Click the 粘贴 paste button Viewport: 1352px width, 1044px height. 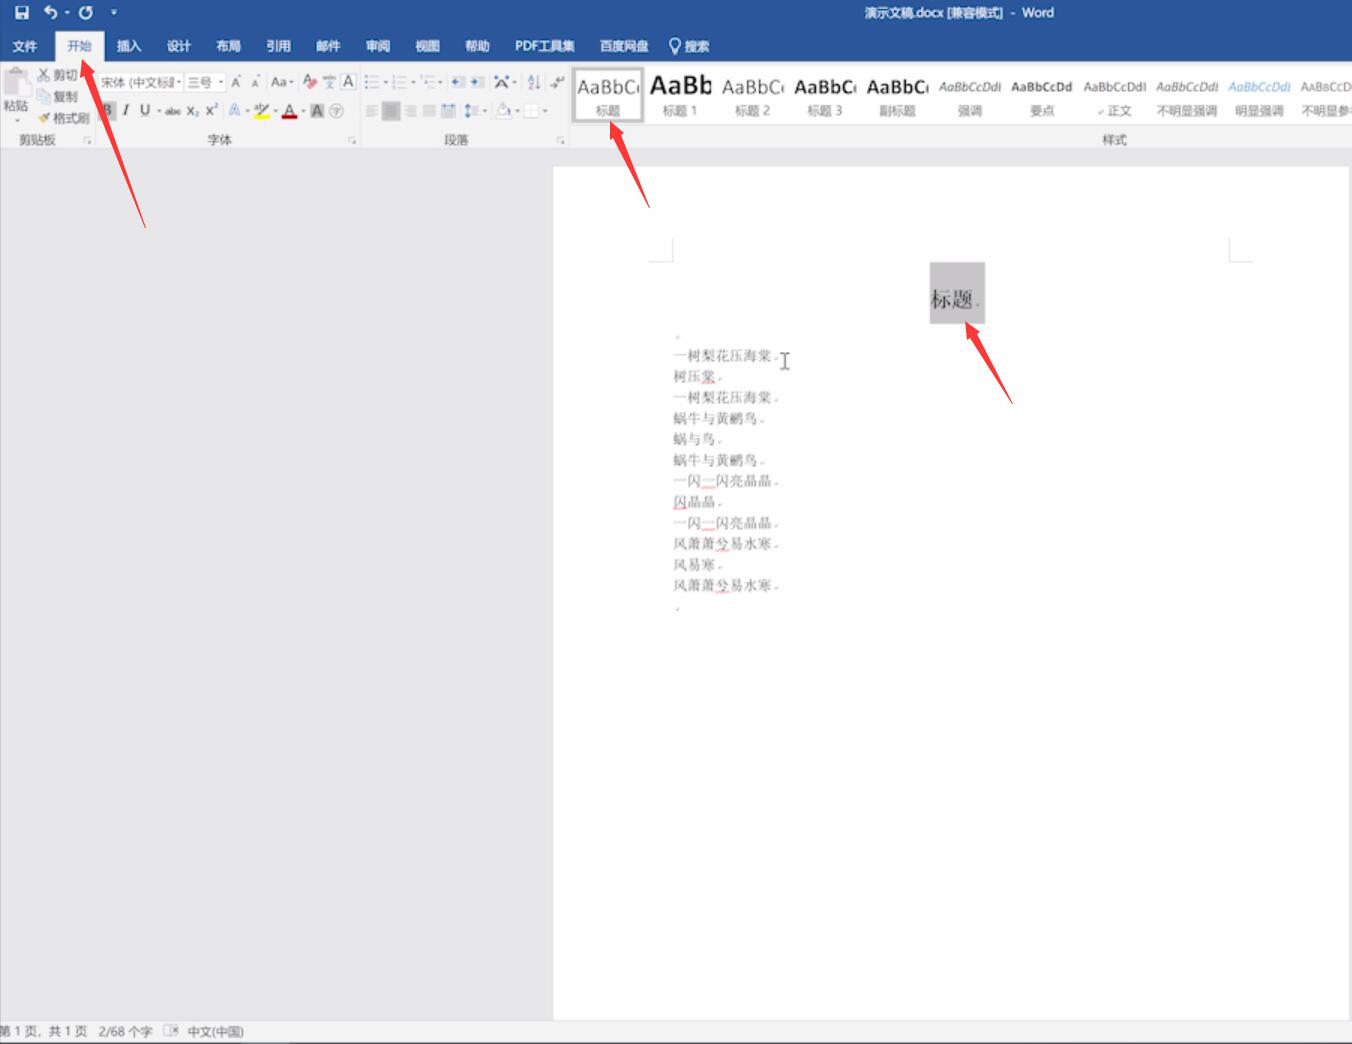pos(17,95)
